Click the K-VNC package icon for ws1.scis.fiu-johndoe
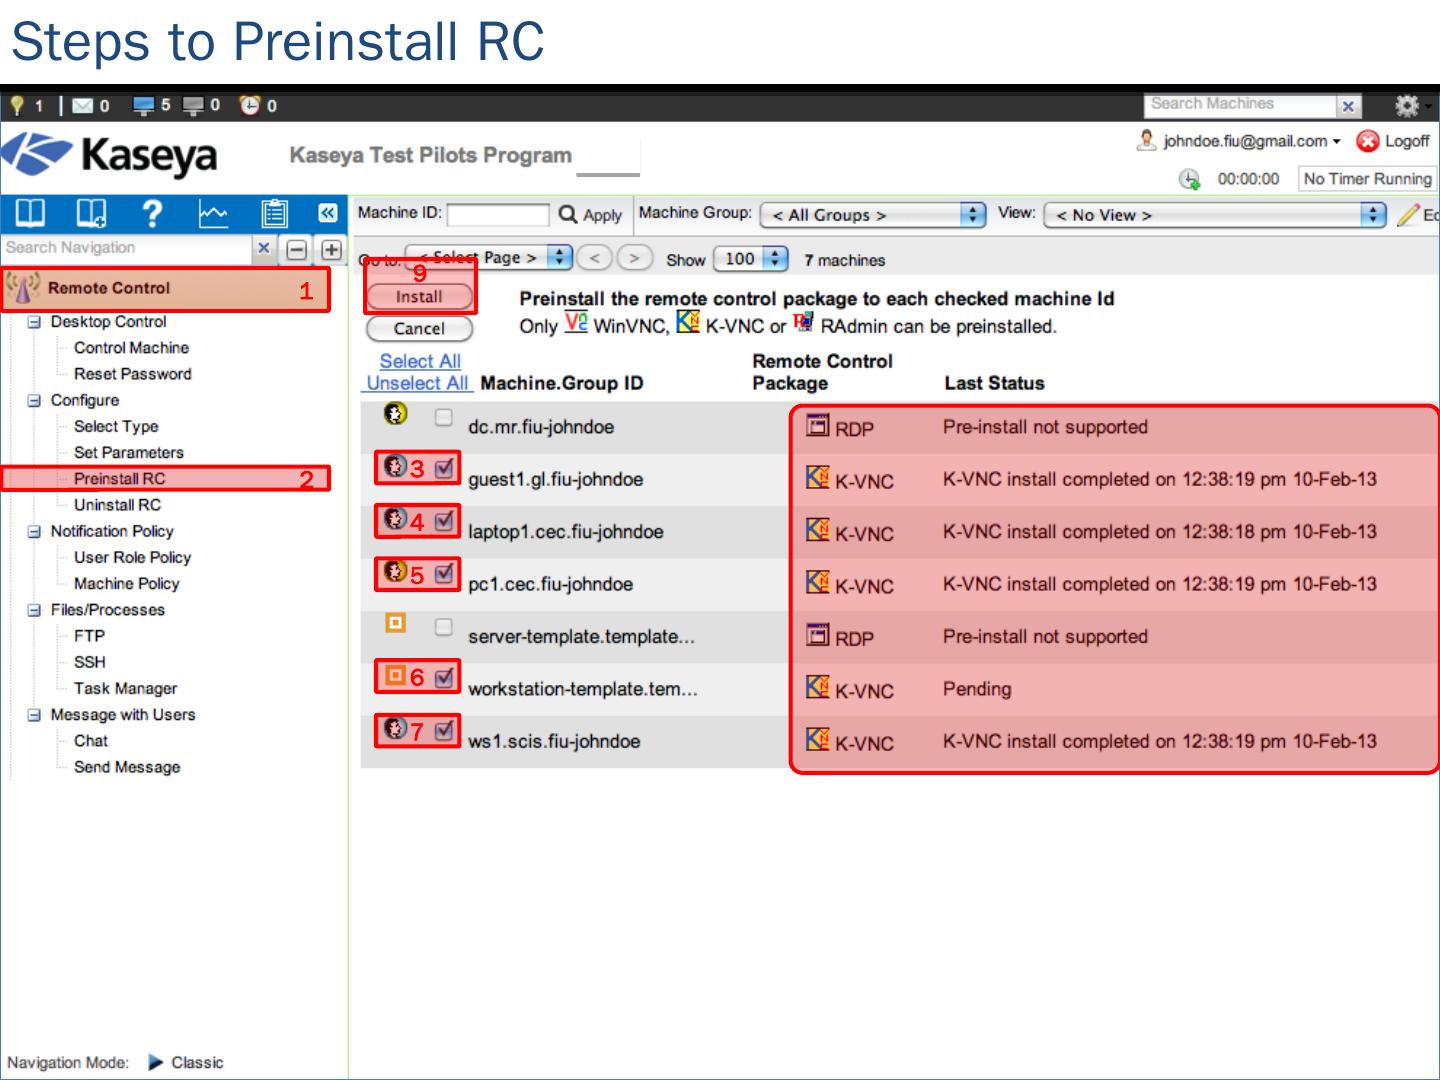The image size is (1440, 1080). (x=818, y=740)
